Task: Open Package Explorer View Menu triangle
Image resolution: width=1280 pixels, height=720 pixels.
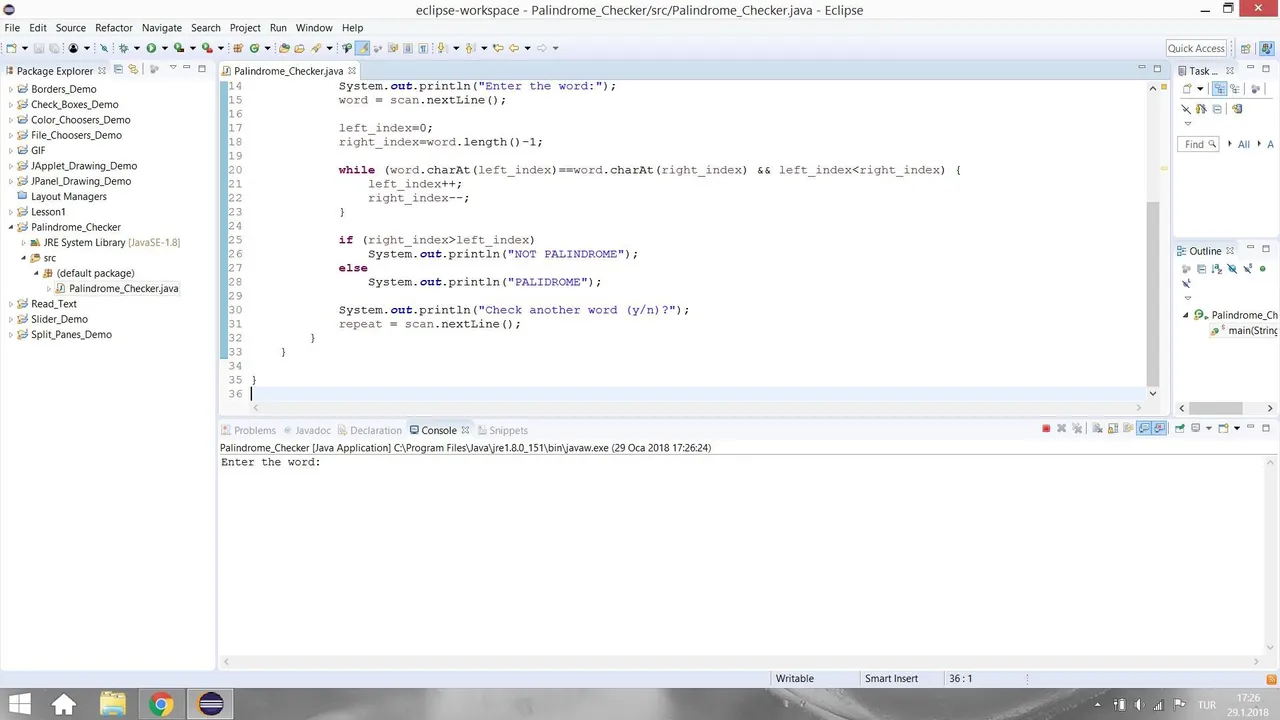Action: [172, 69]
